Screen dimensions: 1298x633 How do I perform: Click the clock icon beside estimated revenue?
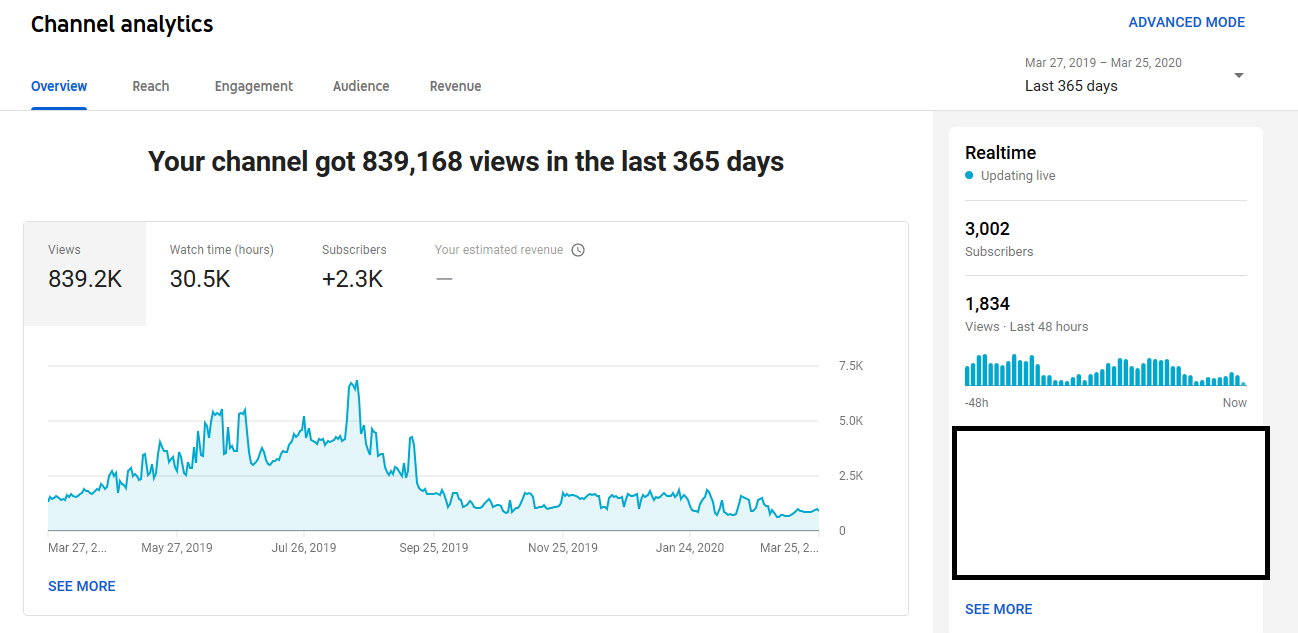(578, 250)
